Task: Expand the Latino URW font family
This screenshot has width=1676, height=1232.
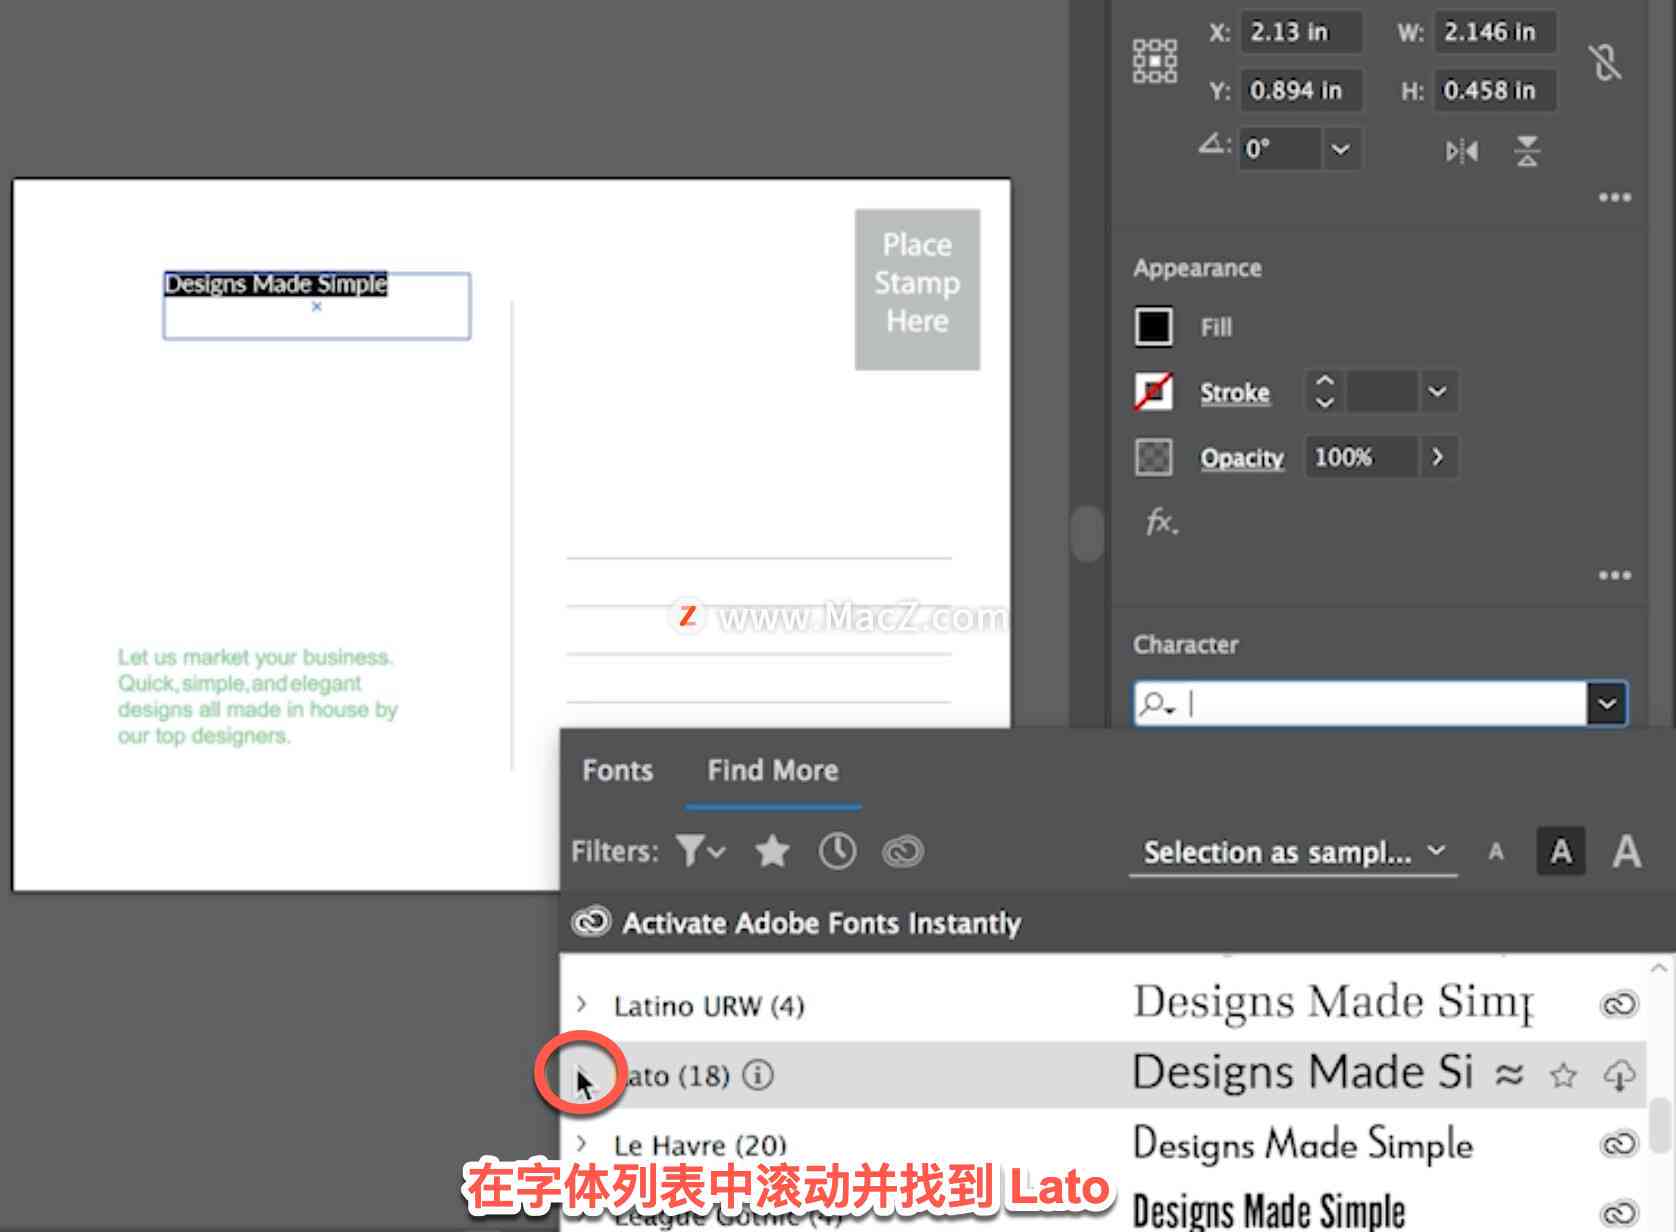Action: pyautogui.click(x=582, y=1003)
